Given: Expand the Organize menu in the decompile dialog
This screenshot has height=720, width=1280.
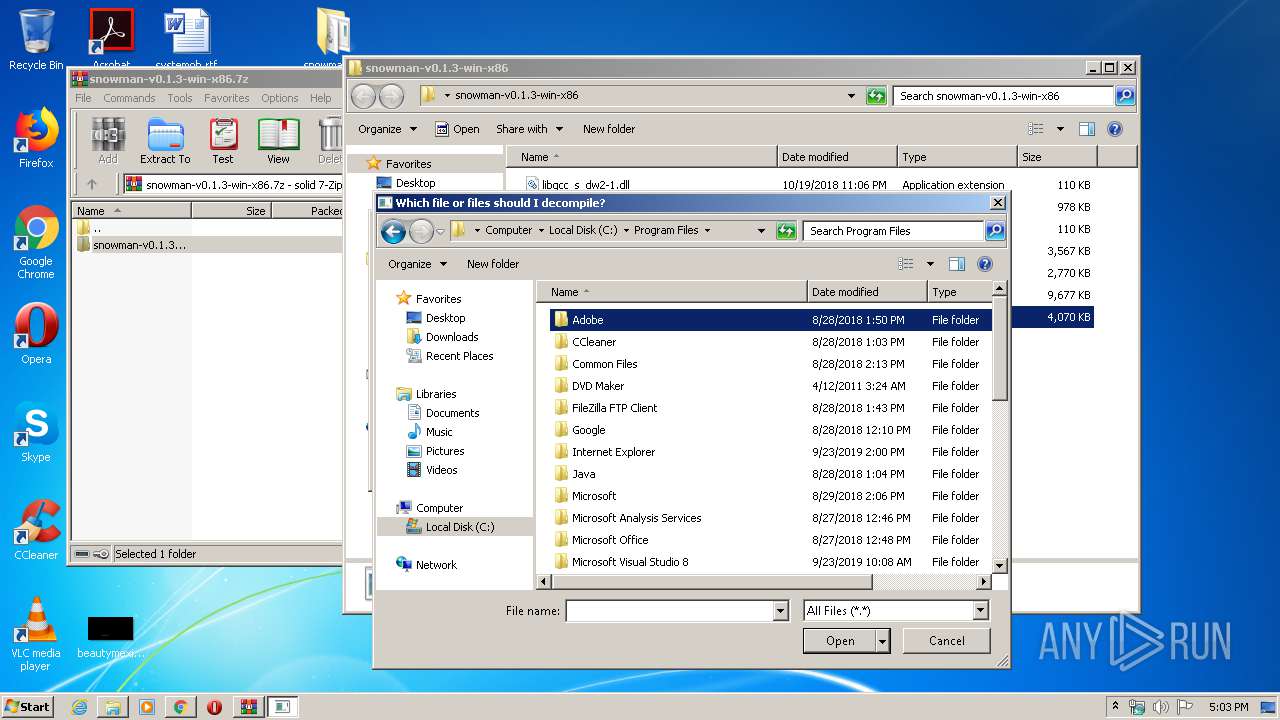Looking at the screenshot, I should [417, 264].
